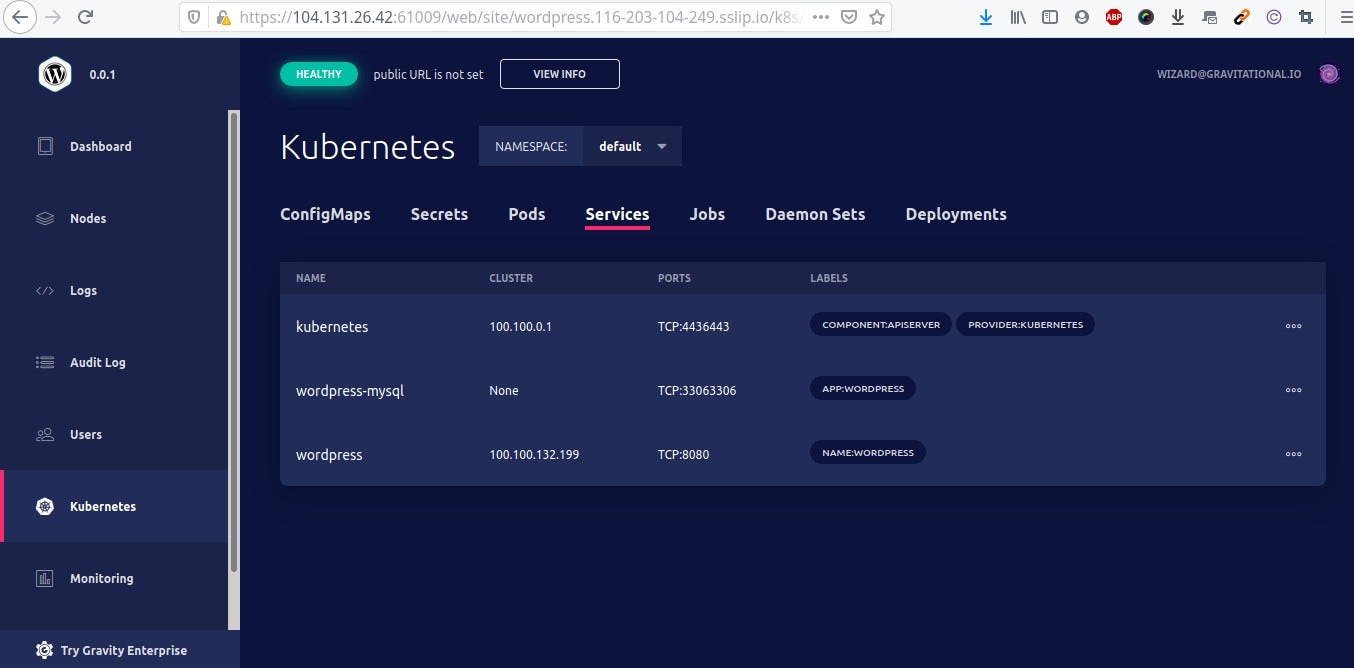Switch to the Deployments tab

click(956, 214)
